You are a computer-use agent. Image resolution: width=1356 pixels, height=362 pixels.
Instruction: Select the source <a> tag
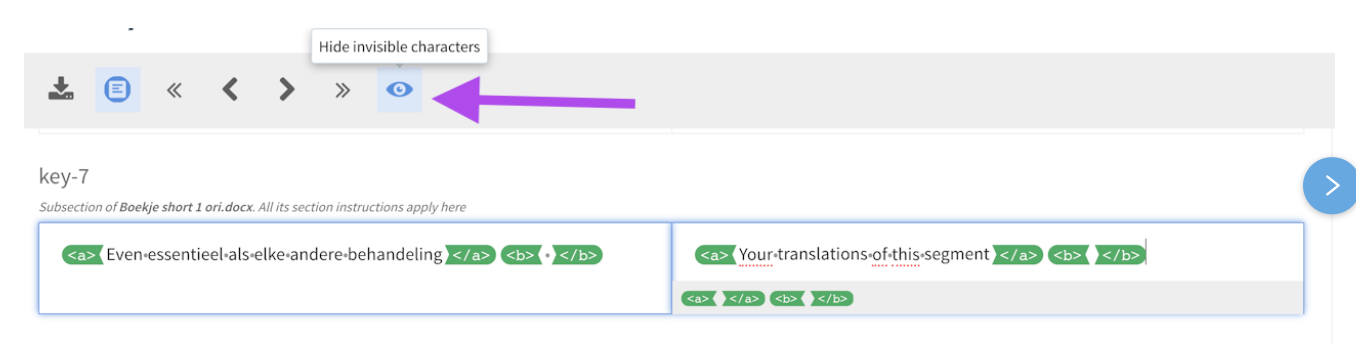(83, 255)
